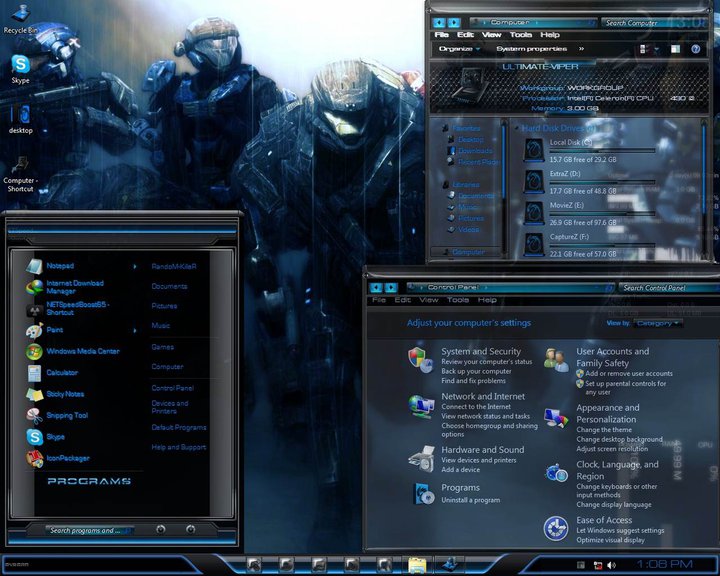Click the volume speaker tray icon
This screenshot has width=720, height=576.
[x=611, y=565]
